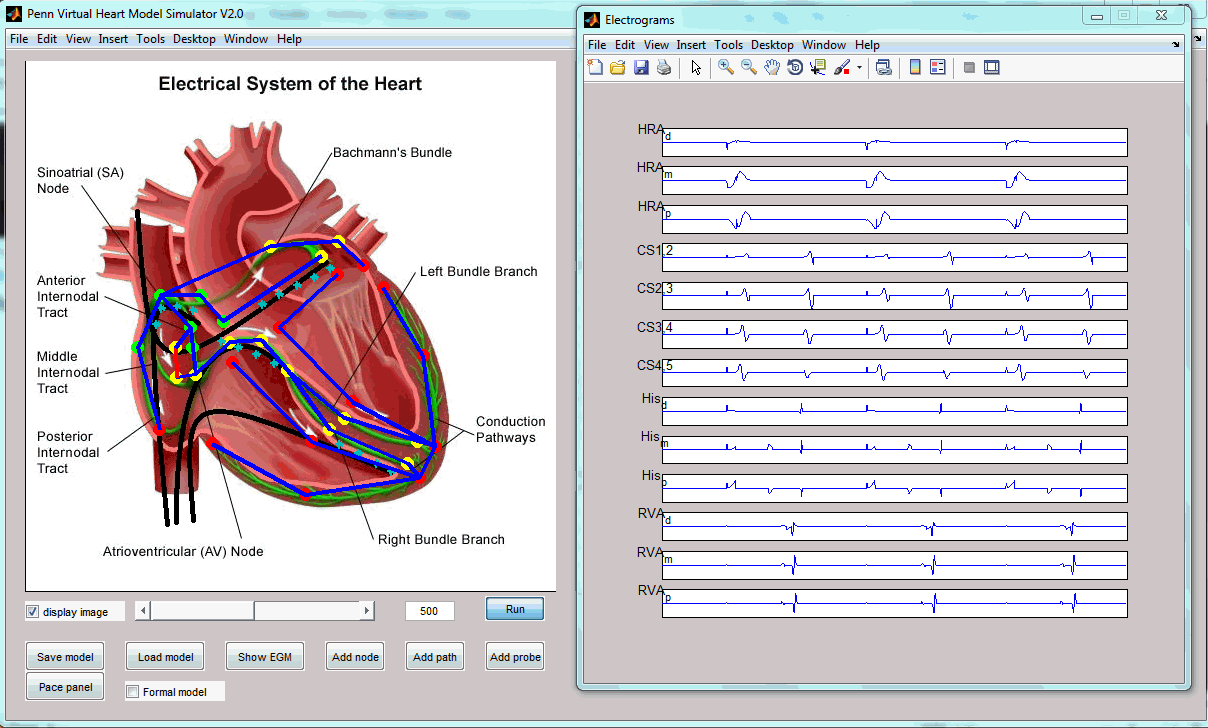1208x728 pixels.
Task: Open View menu in Heart Model Simulator window
Action: pos(78,39)
